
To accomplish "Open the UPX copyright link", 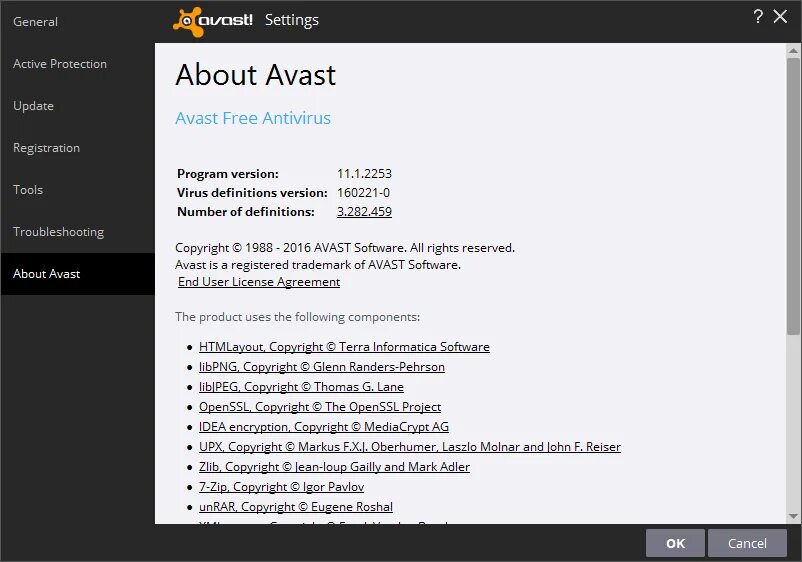I will pos(410,446).
